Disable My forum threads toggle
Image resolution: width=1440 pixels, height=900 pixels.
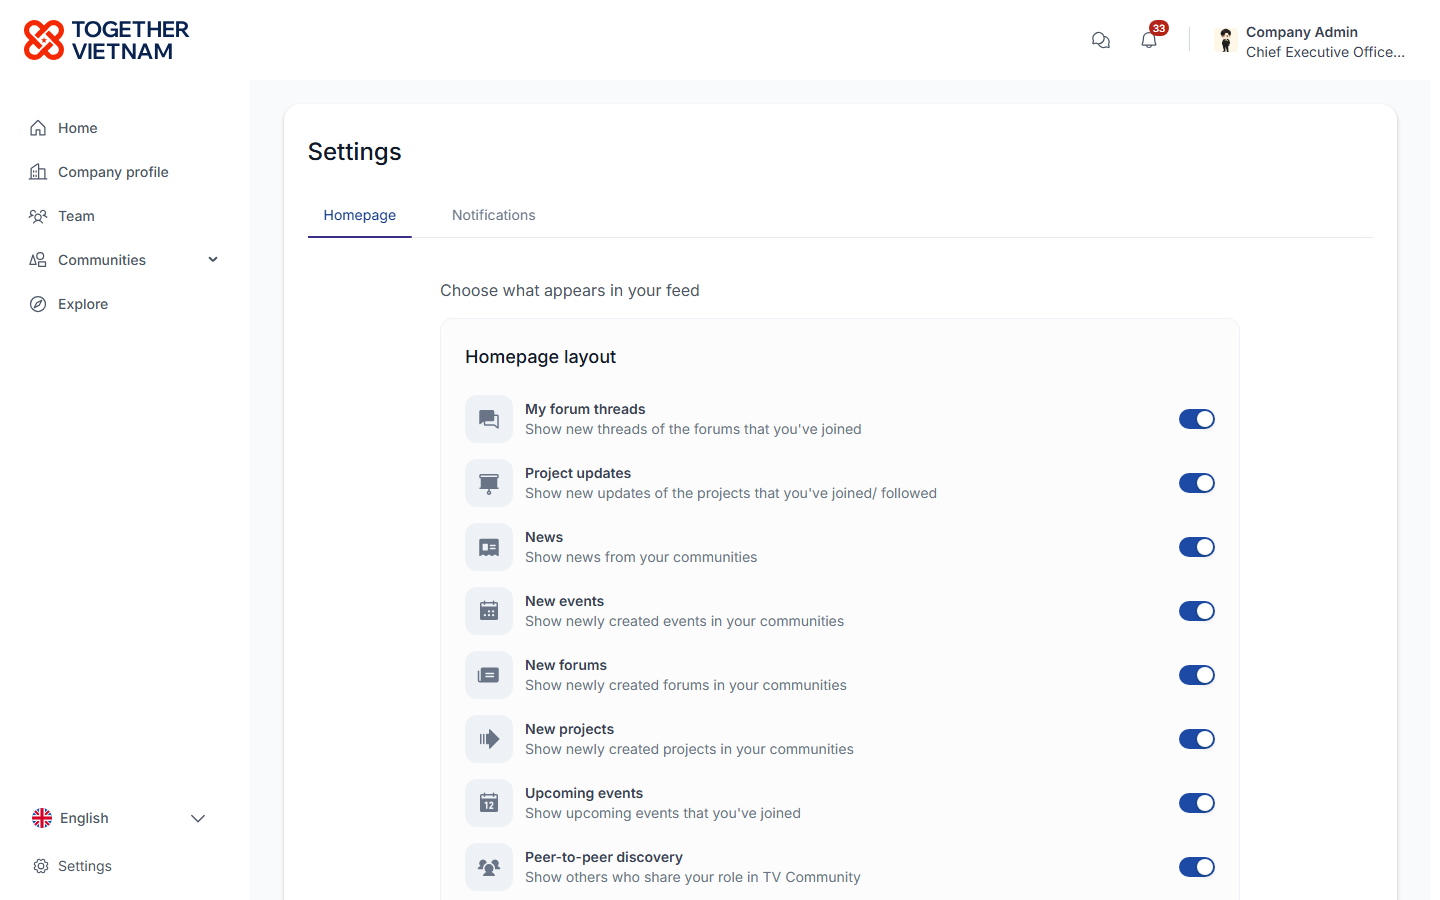click(1197, 419)
